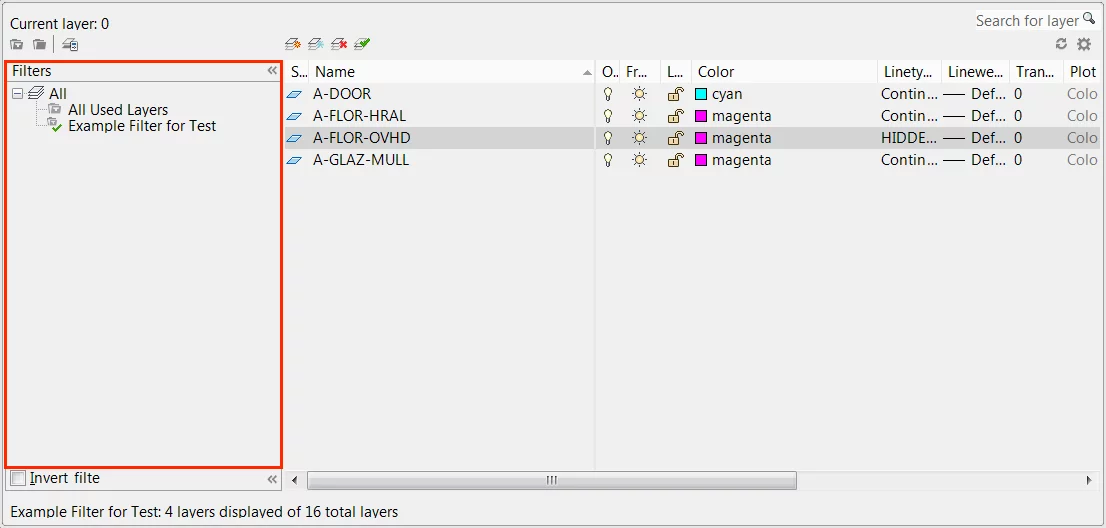This screenshot has width=1106, height=528.
Task: Select Example Filter for Test
Action: (142, 126)
